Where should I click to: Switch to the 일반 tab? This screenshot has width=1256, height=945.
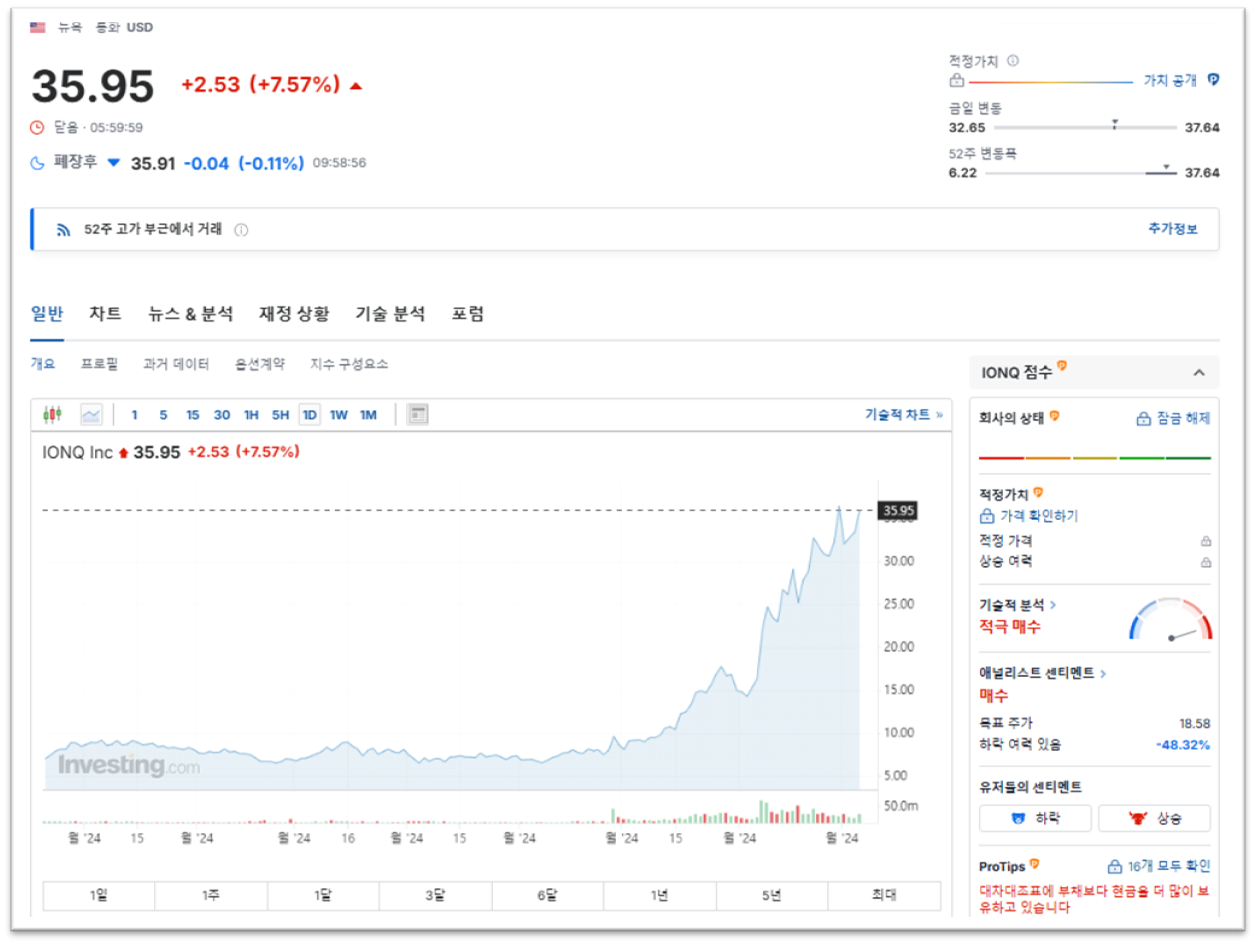pyautogui.click(x=47, y=314)
